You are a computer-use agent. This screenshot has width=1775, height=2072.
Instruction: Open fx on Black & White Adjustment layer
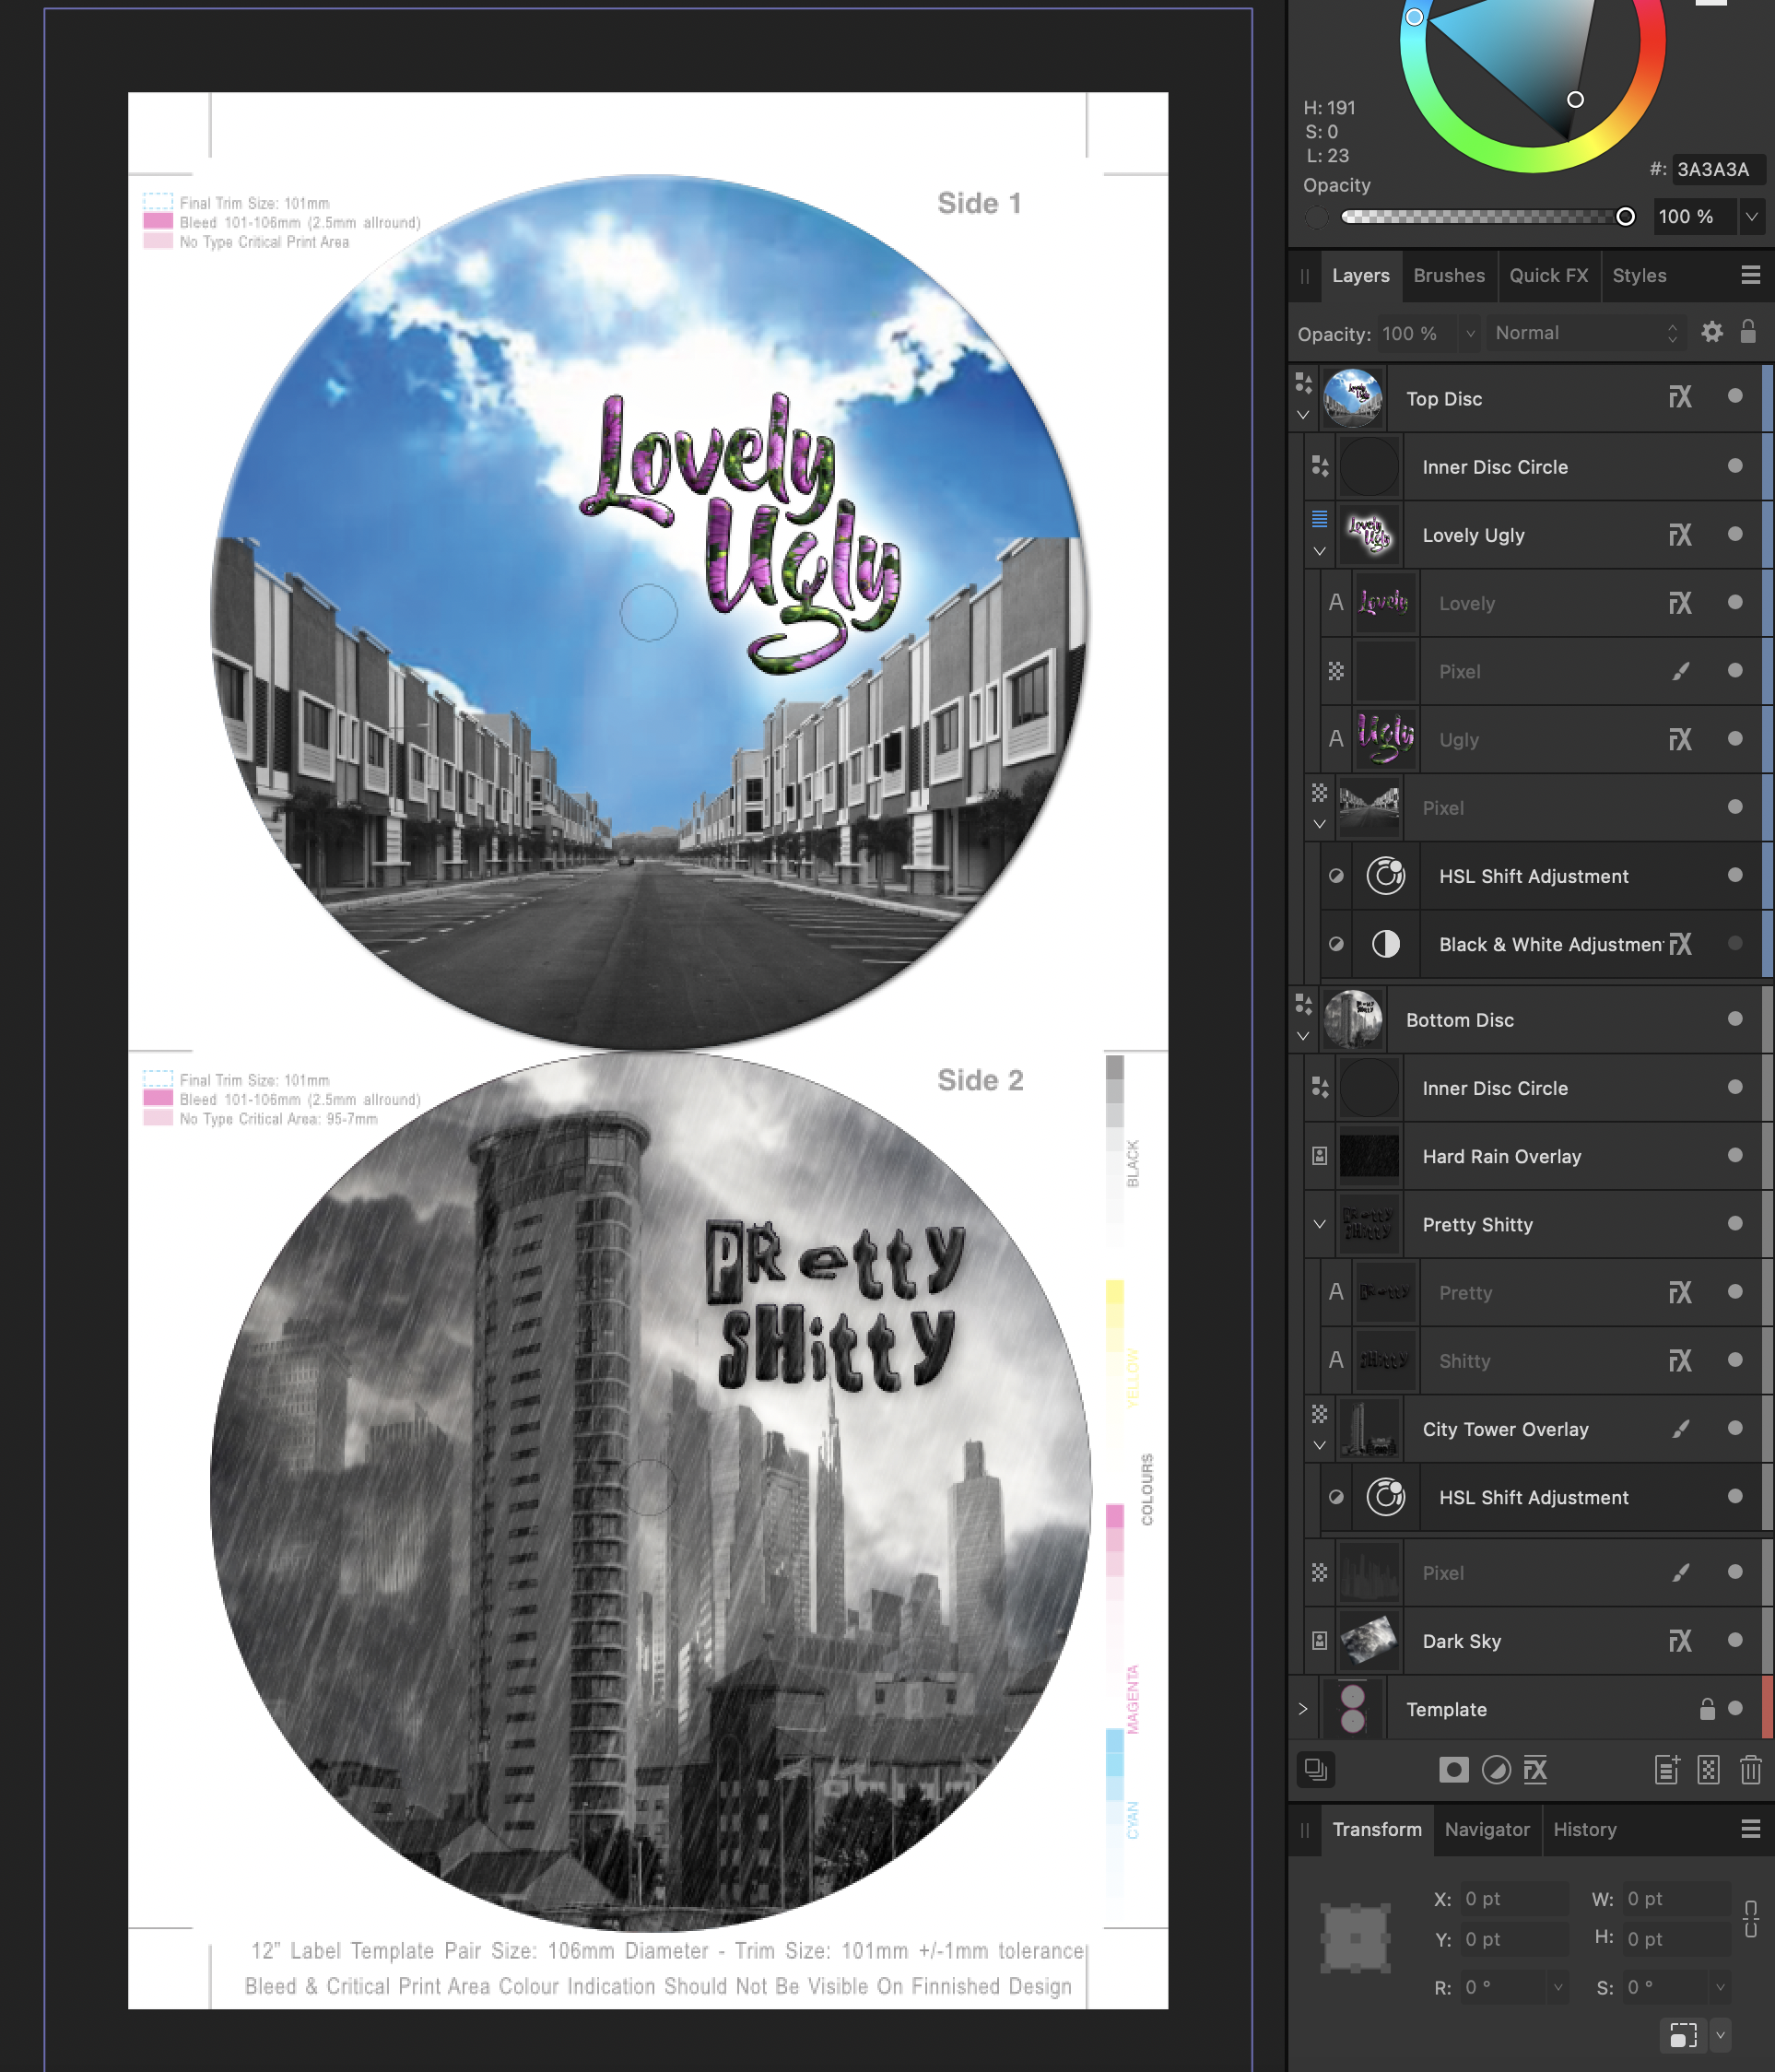pos(1680,944)
